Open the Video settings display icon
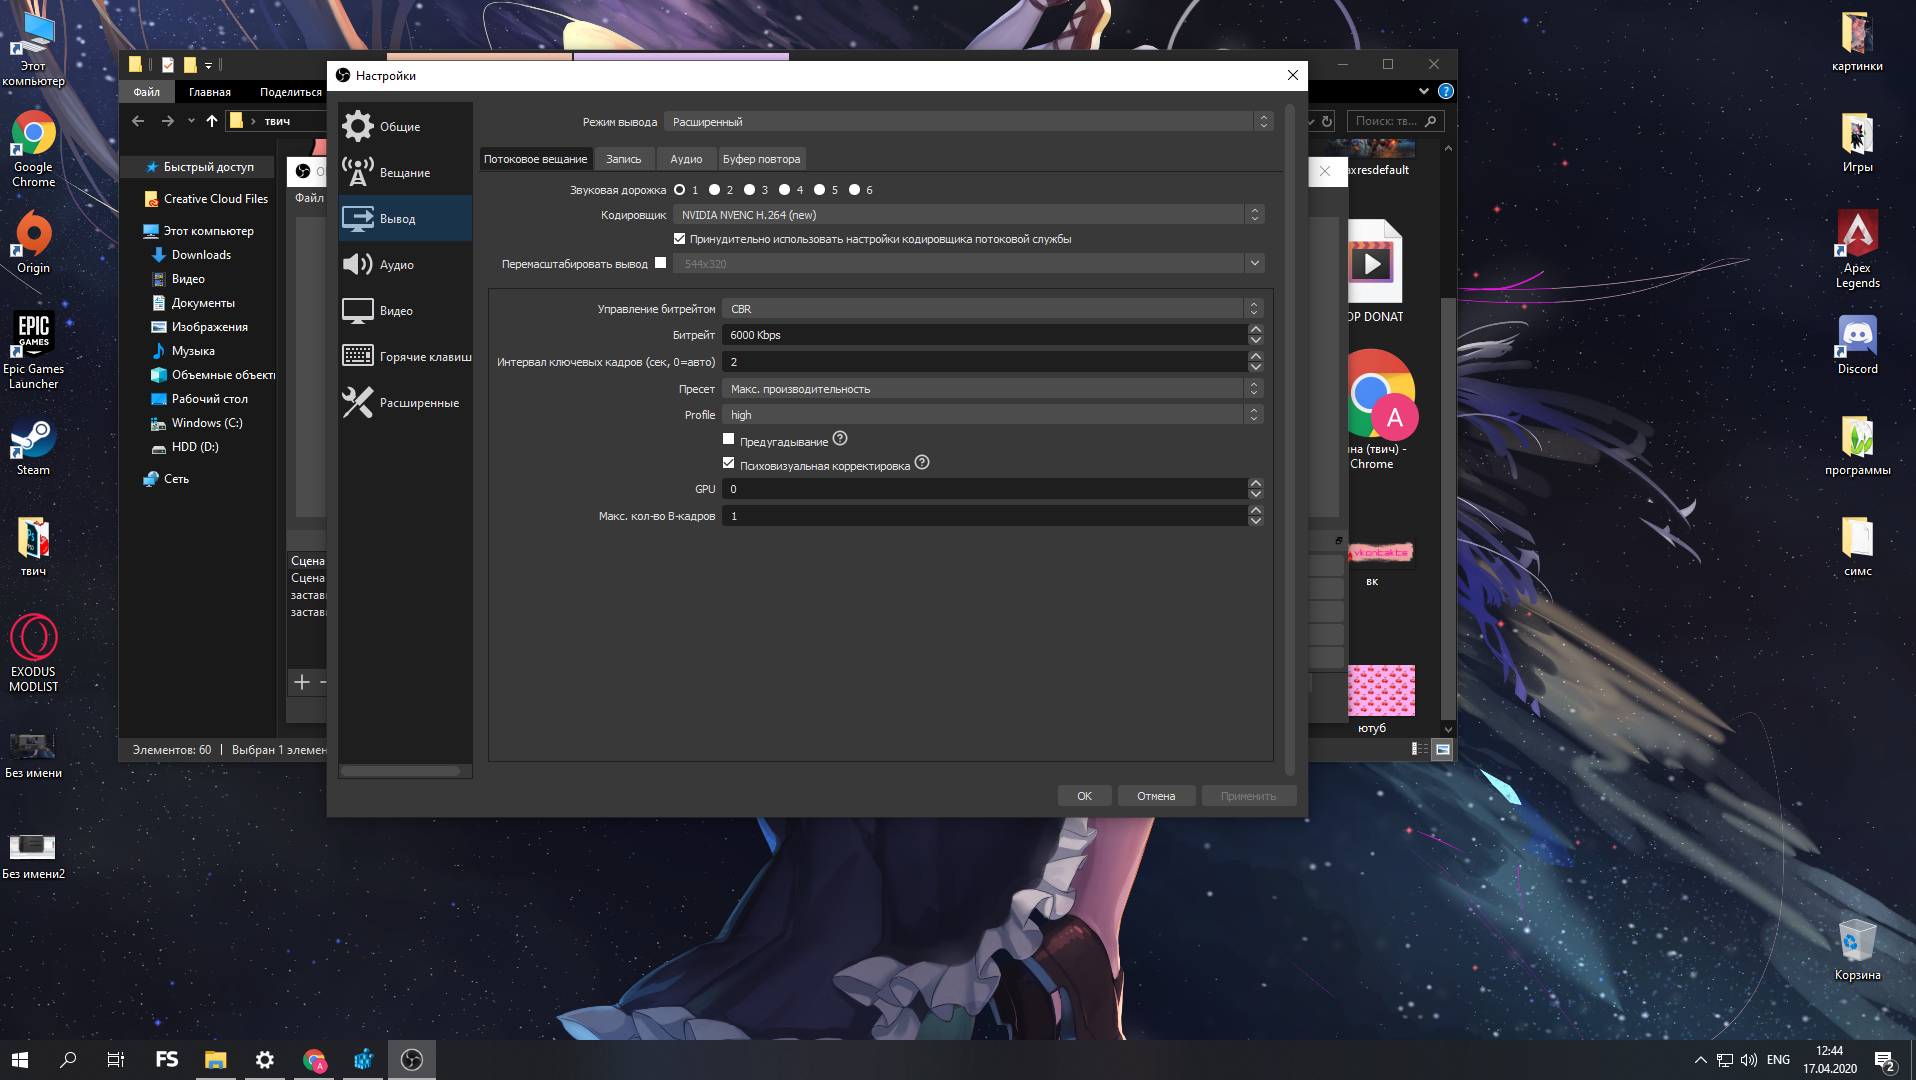Screen dimensions: 1916x1080 click(357, 310)
